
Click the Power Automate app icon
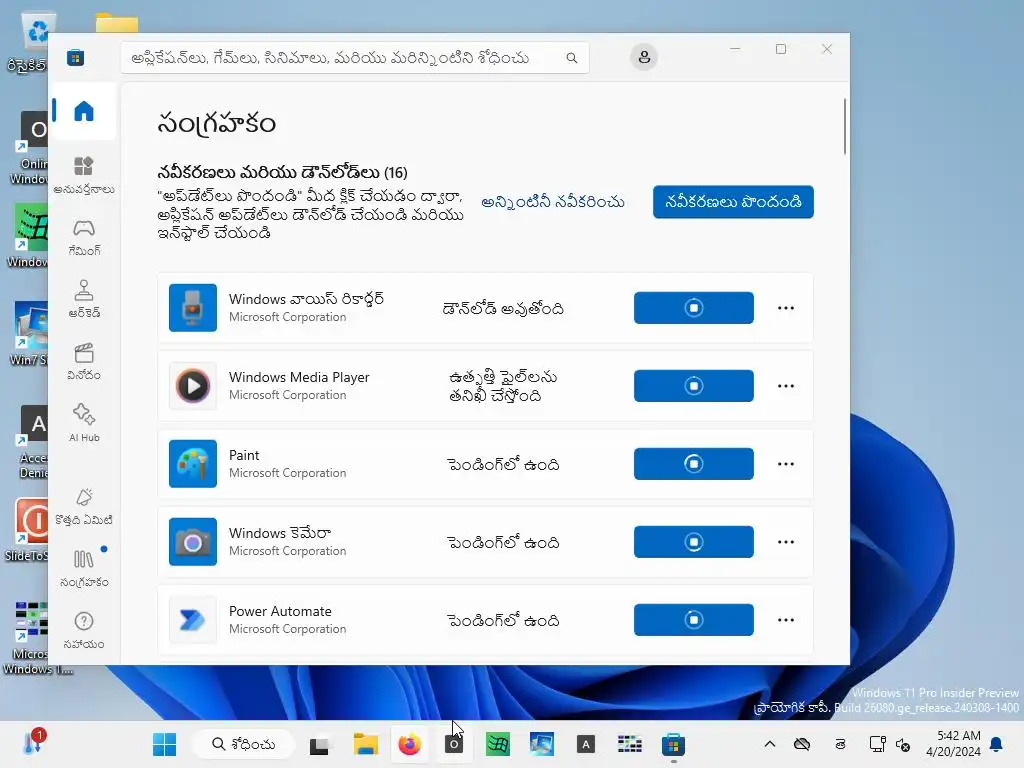tap(193, 620)
